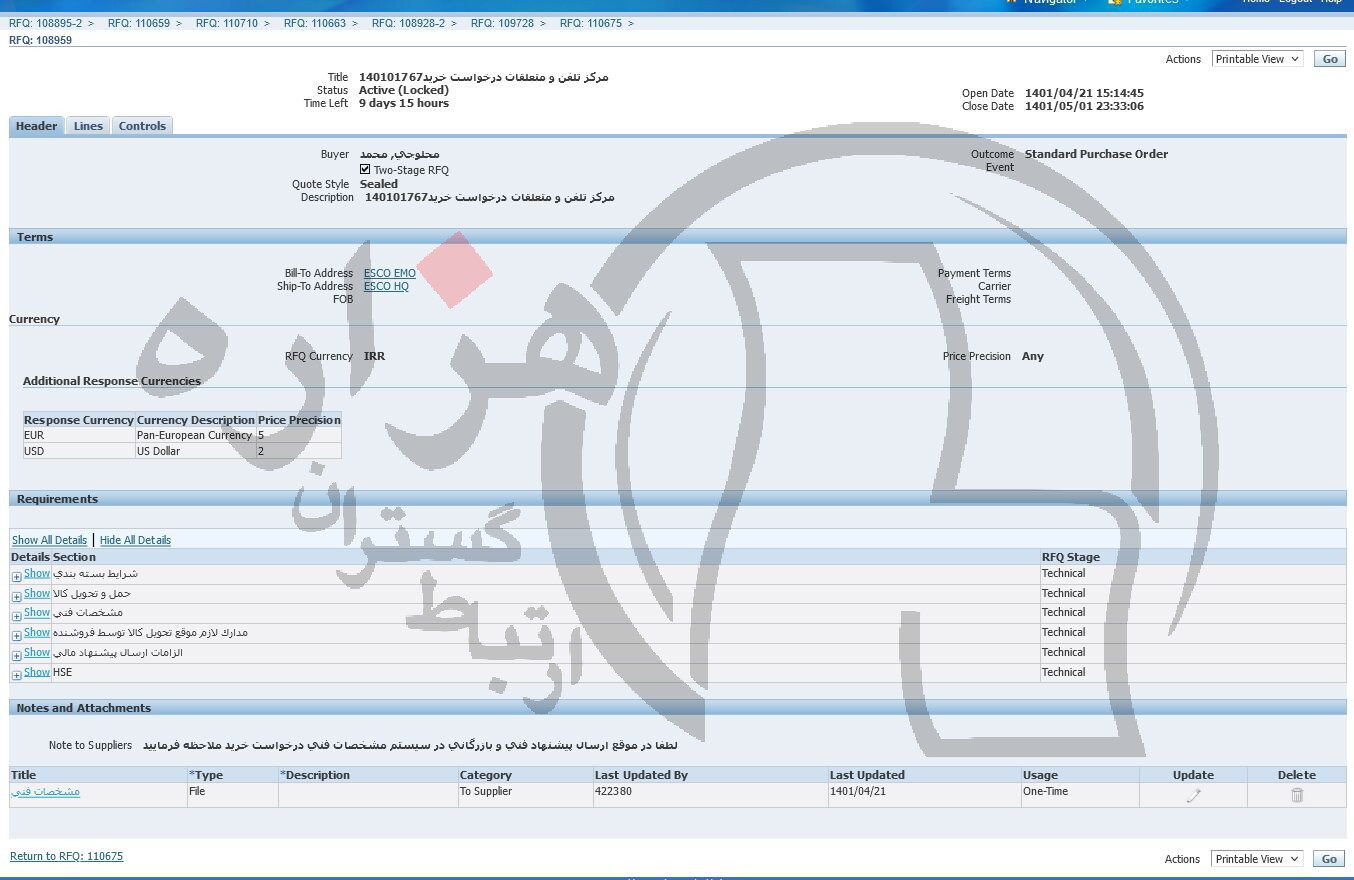Show details of the HSE requirement section
The image size is (1354, 880).
point(37,672)
